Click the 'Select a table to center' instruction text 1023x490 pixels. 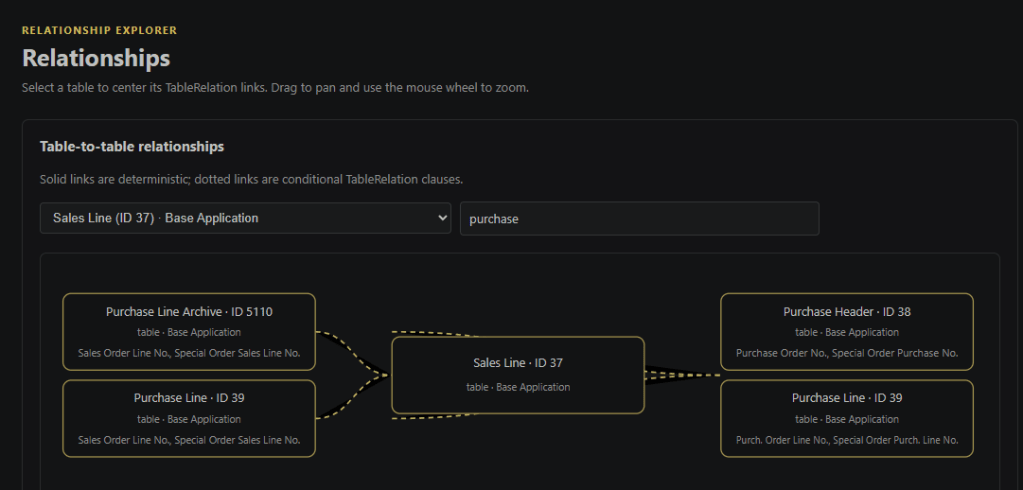[275, 87]
